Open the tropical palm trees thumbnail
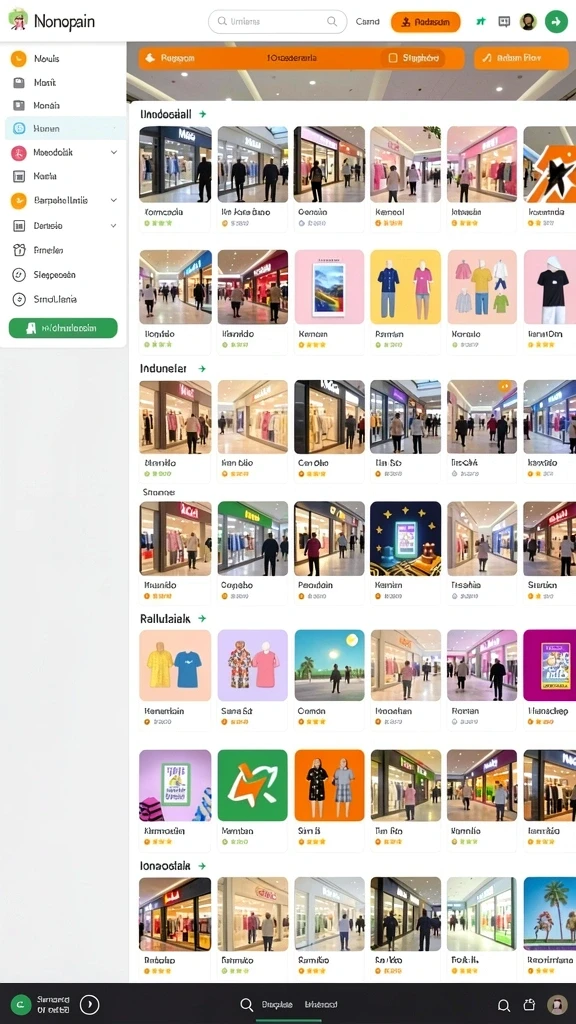The height and width of the screenshot is (1024, 576). click(x=549, y=914)
